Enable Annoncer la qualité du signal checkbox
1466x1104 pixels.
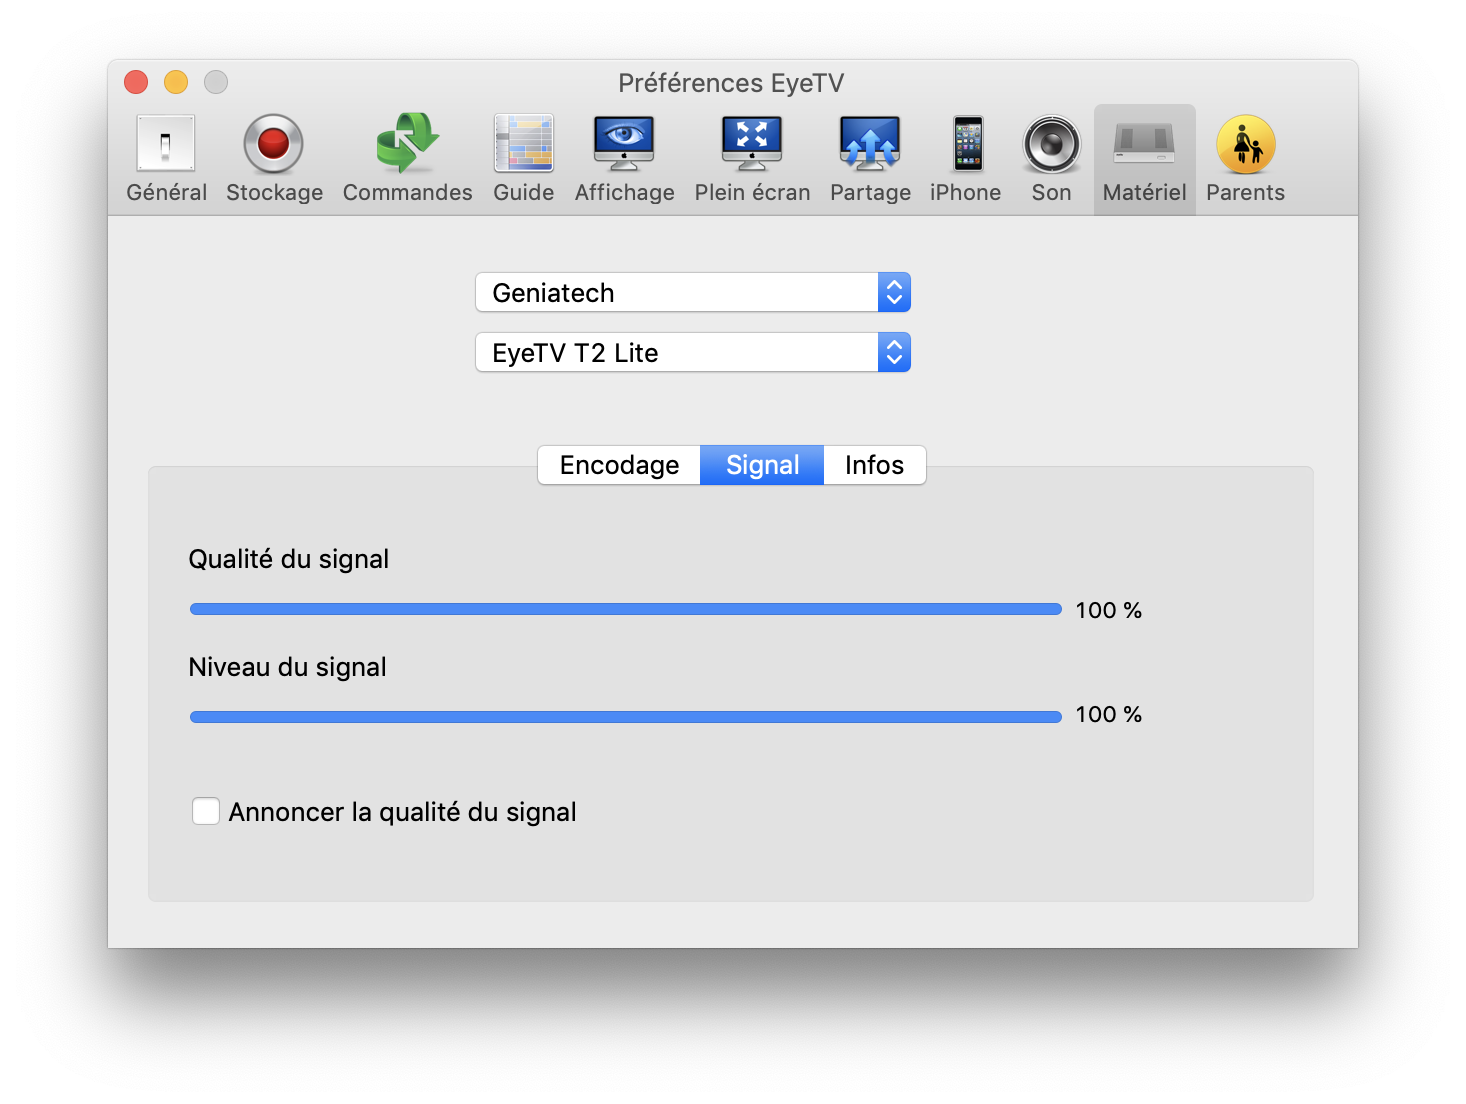(x=206, y=811)
